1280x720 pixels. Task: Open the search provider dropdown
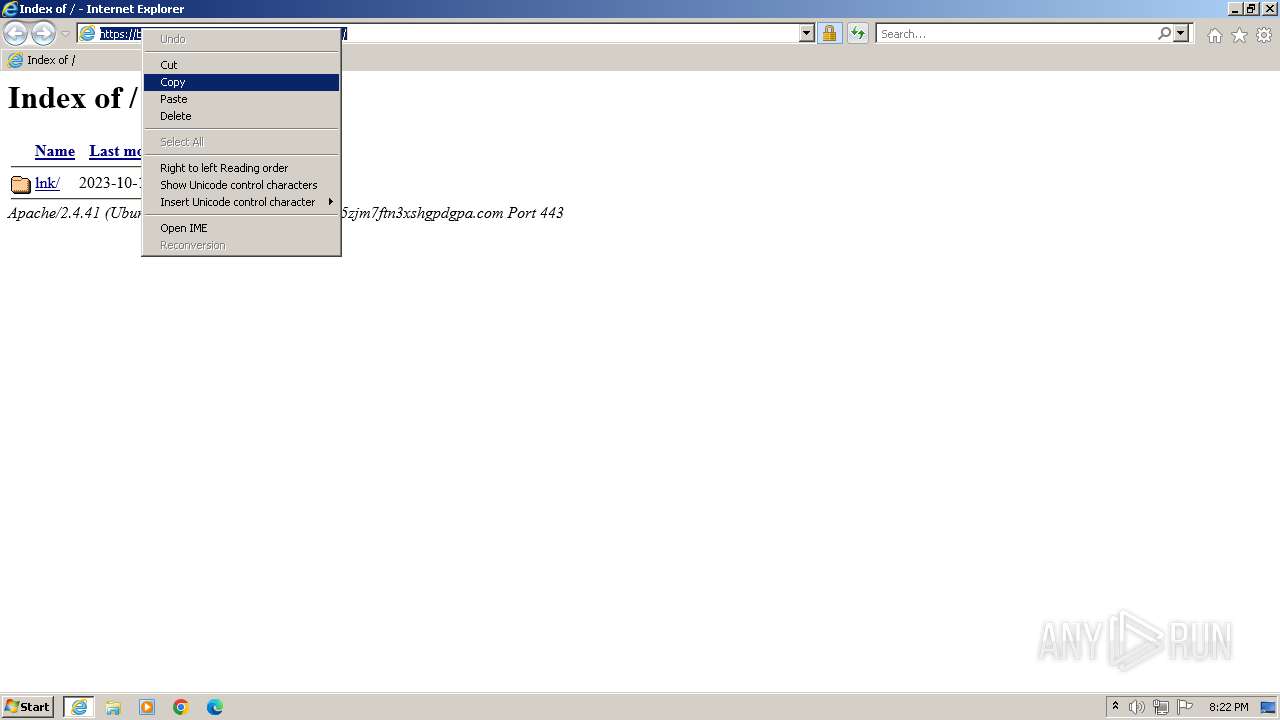point(1181,34)
